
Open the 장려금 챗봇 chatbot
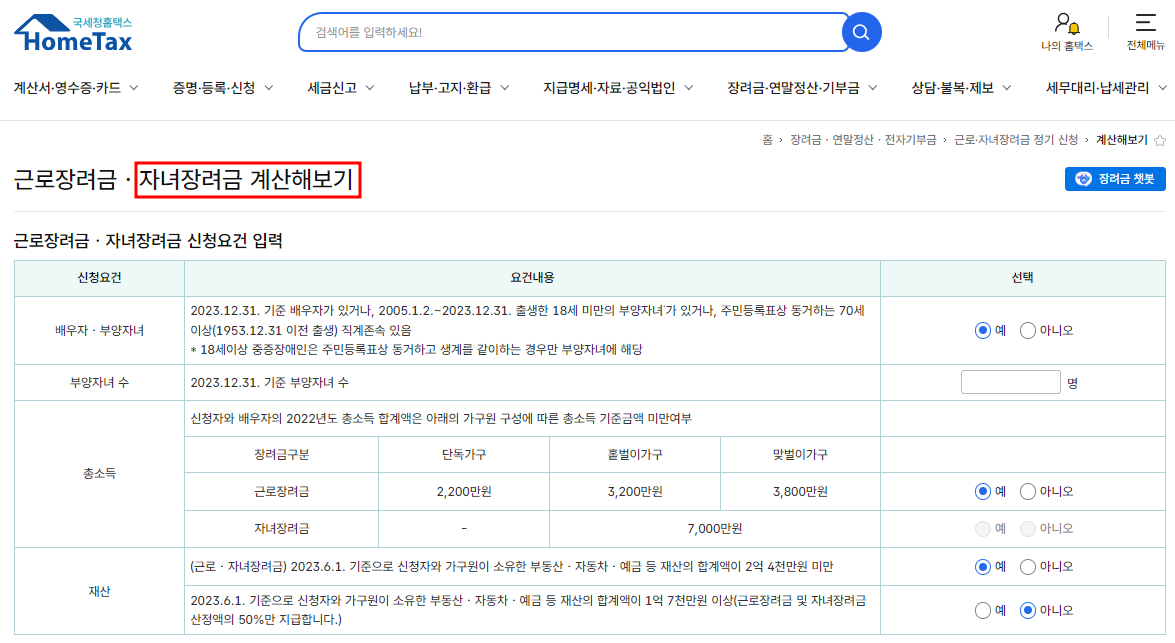pyautogui.click(x=1115, y=178)
